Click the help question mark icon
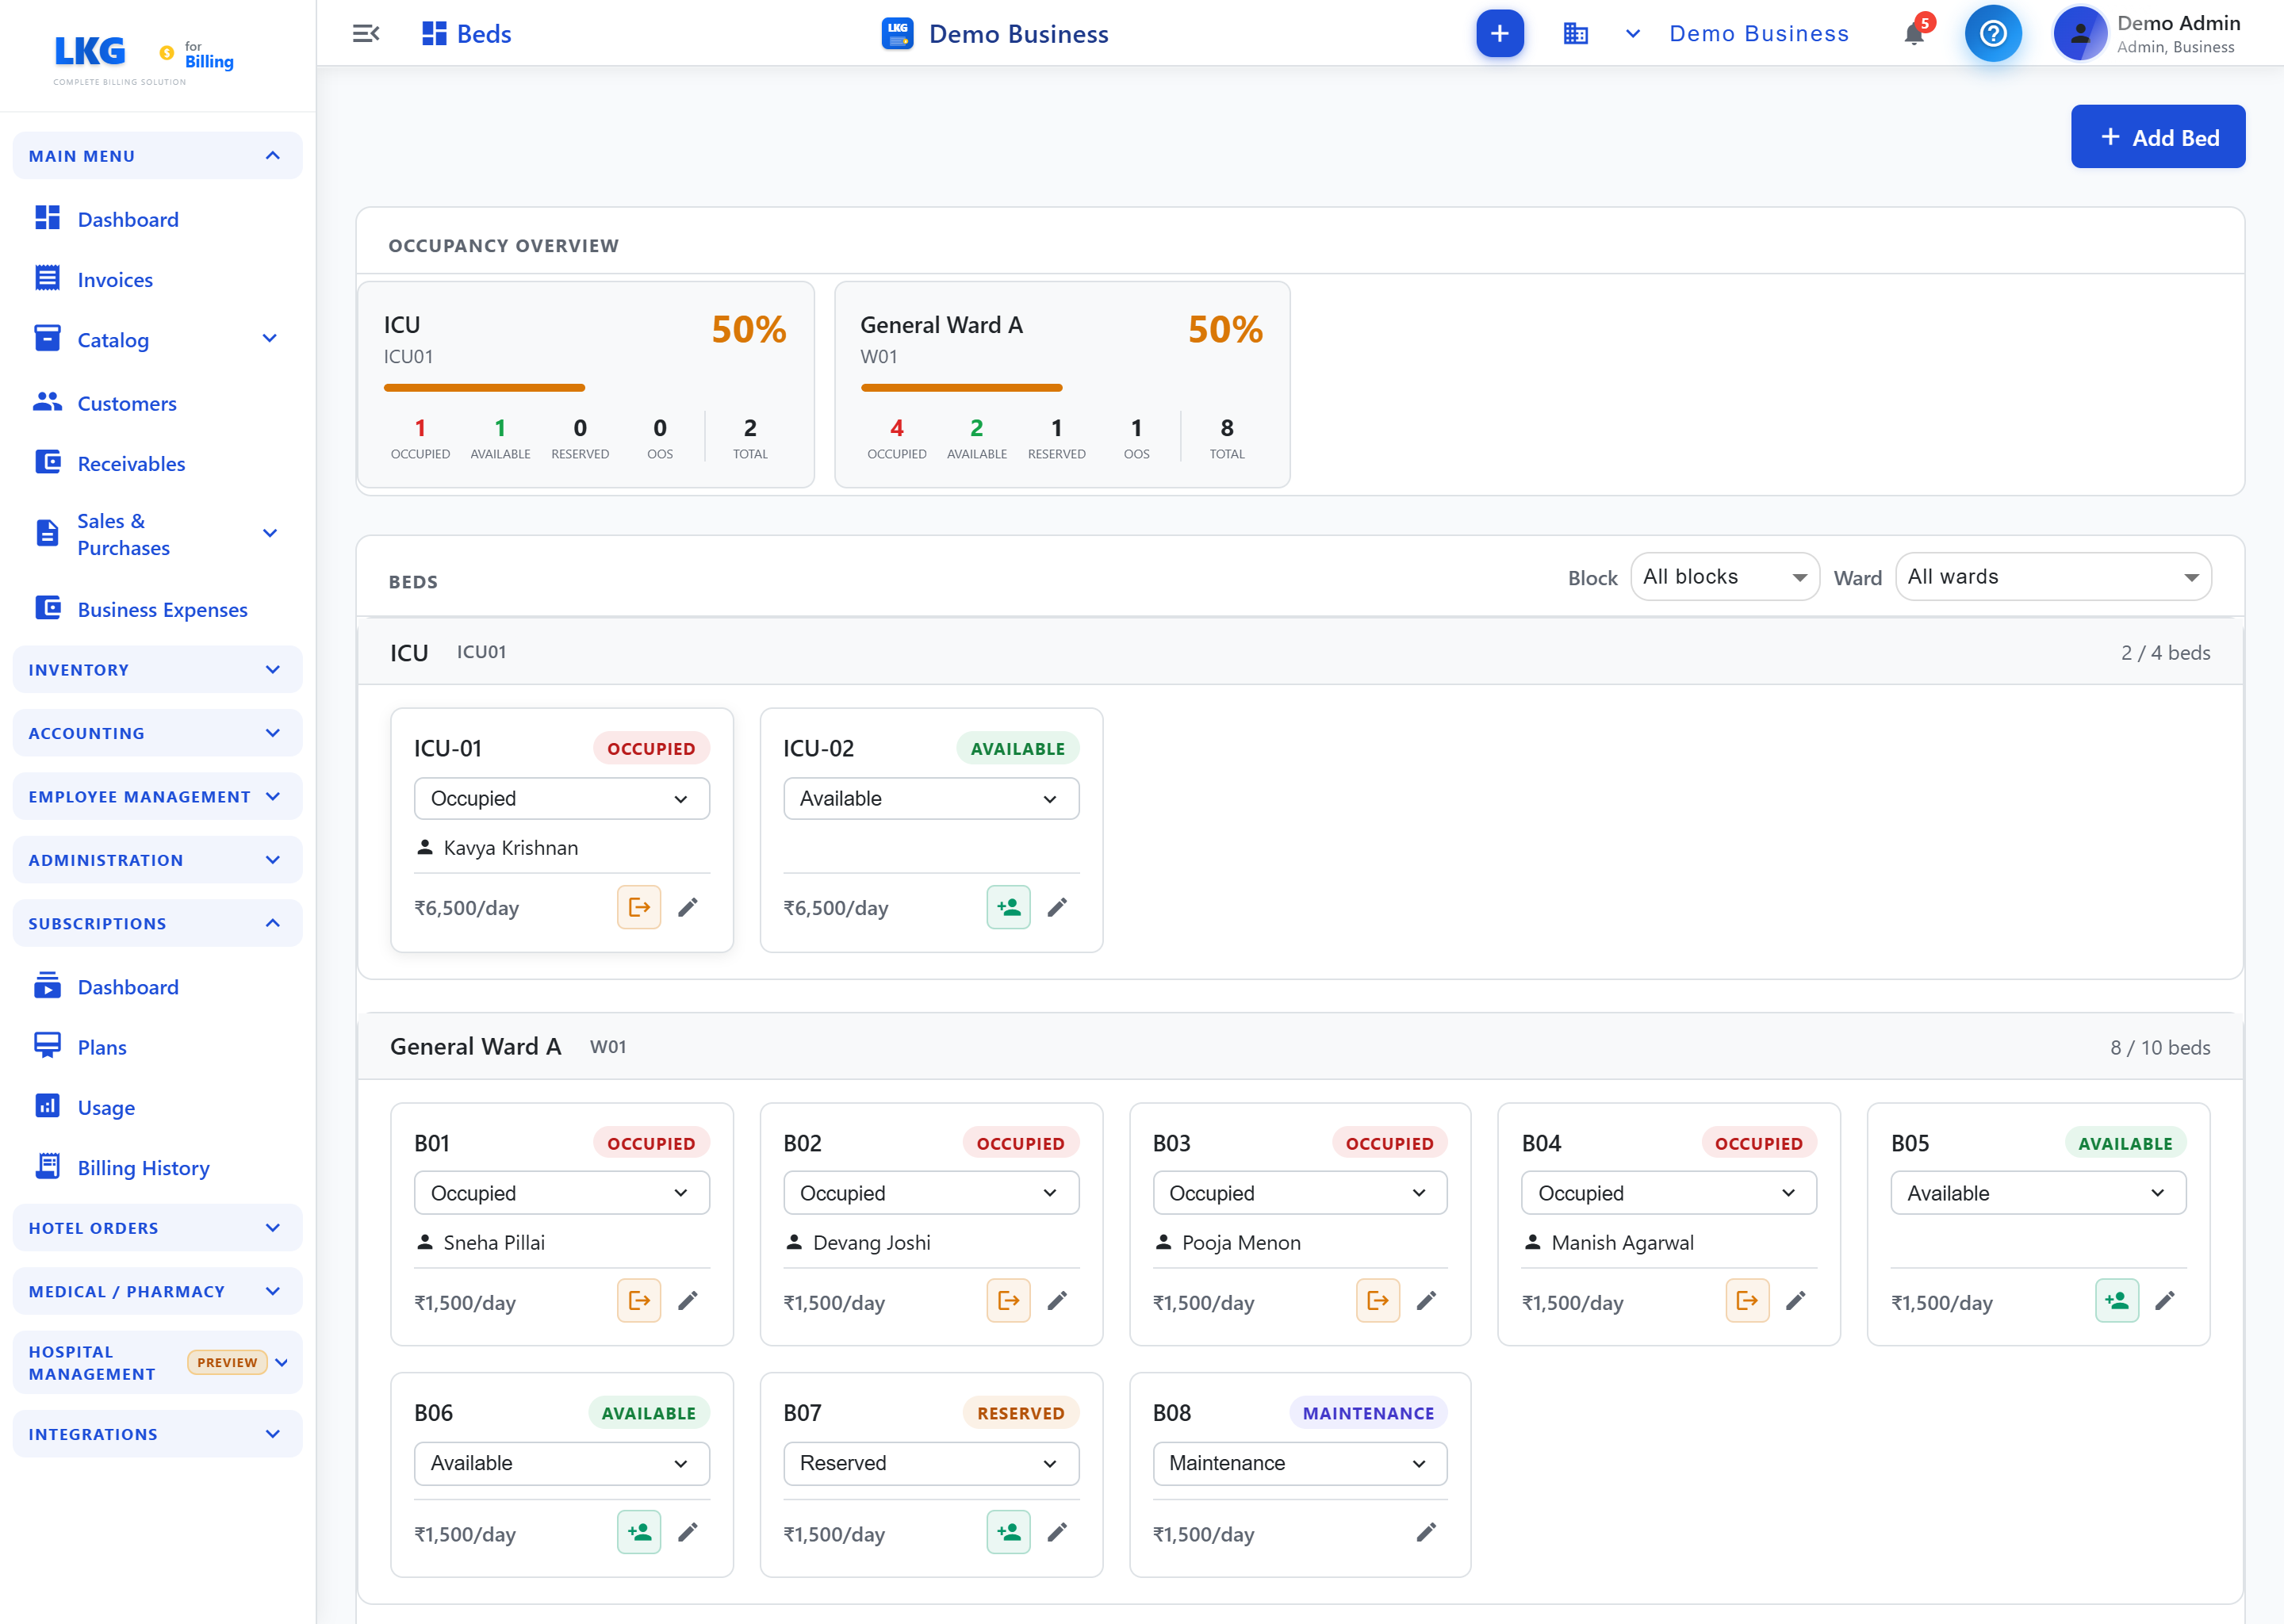The image size is (2284, 1624). pyautogui.click(x=1992, y=34)
